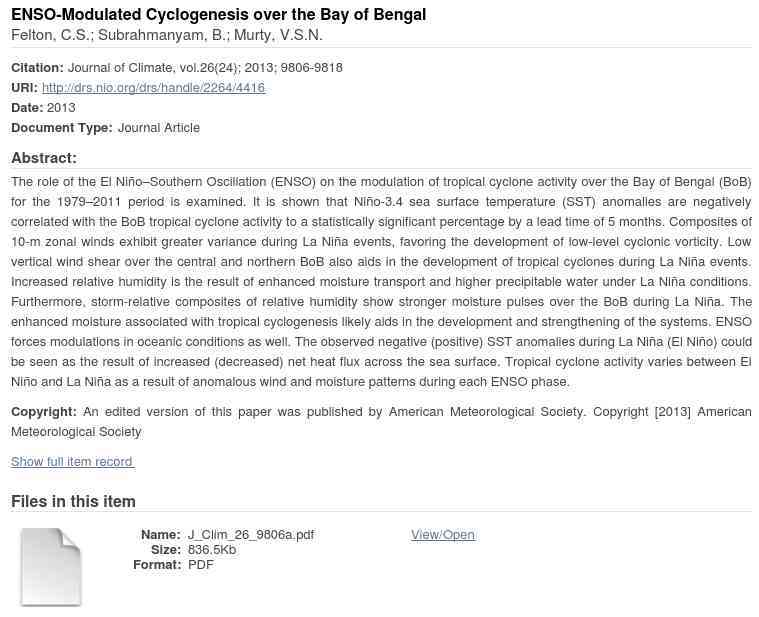Click the Format value PDF

pyautogui.click(x=201, y=565)
